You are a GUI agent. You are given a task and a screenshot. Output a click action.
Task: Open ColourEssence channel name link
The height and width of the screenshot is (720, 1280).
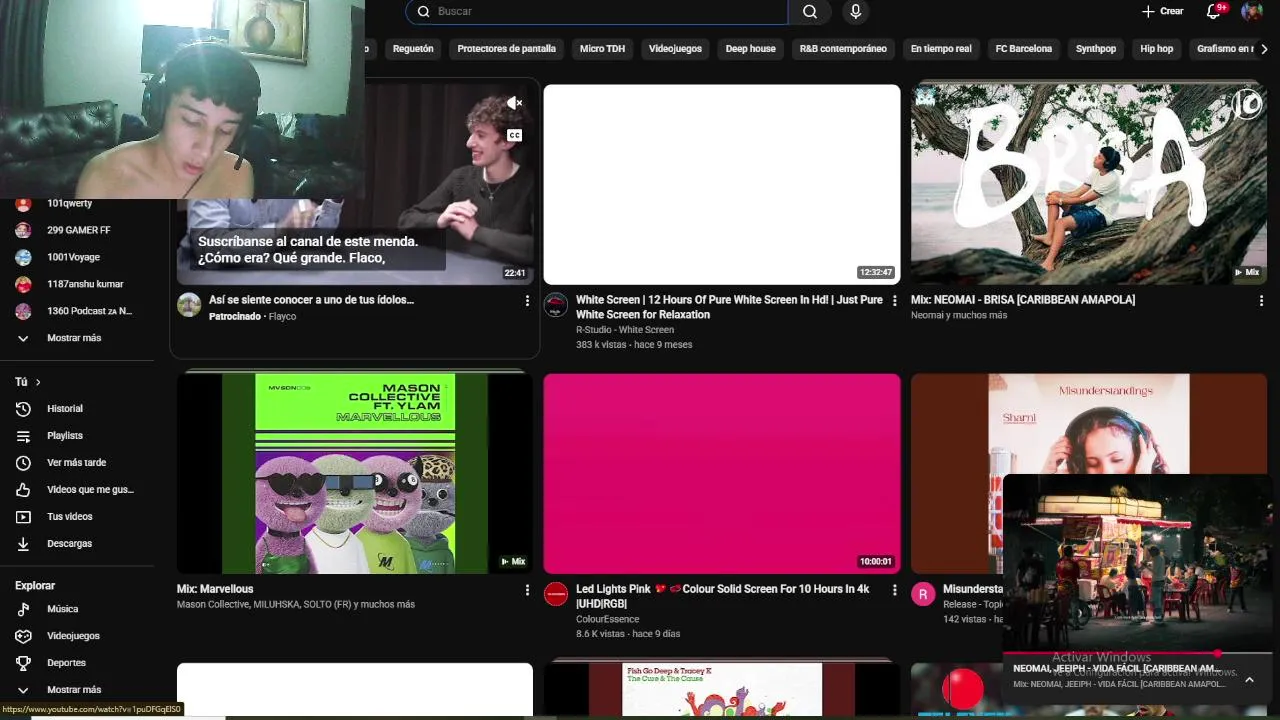tap(607, 619)
